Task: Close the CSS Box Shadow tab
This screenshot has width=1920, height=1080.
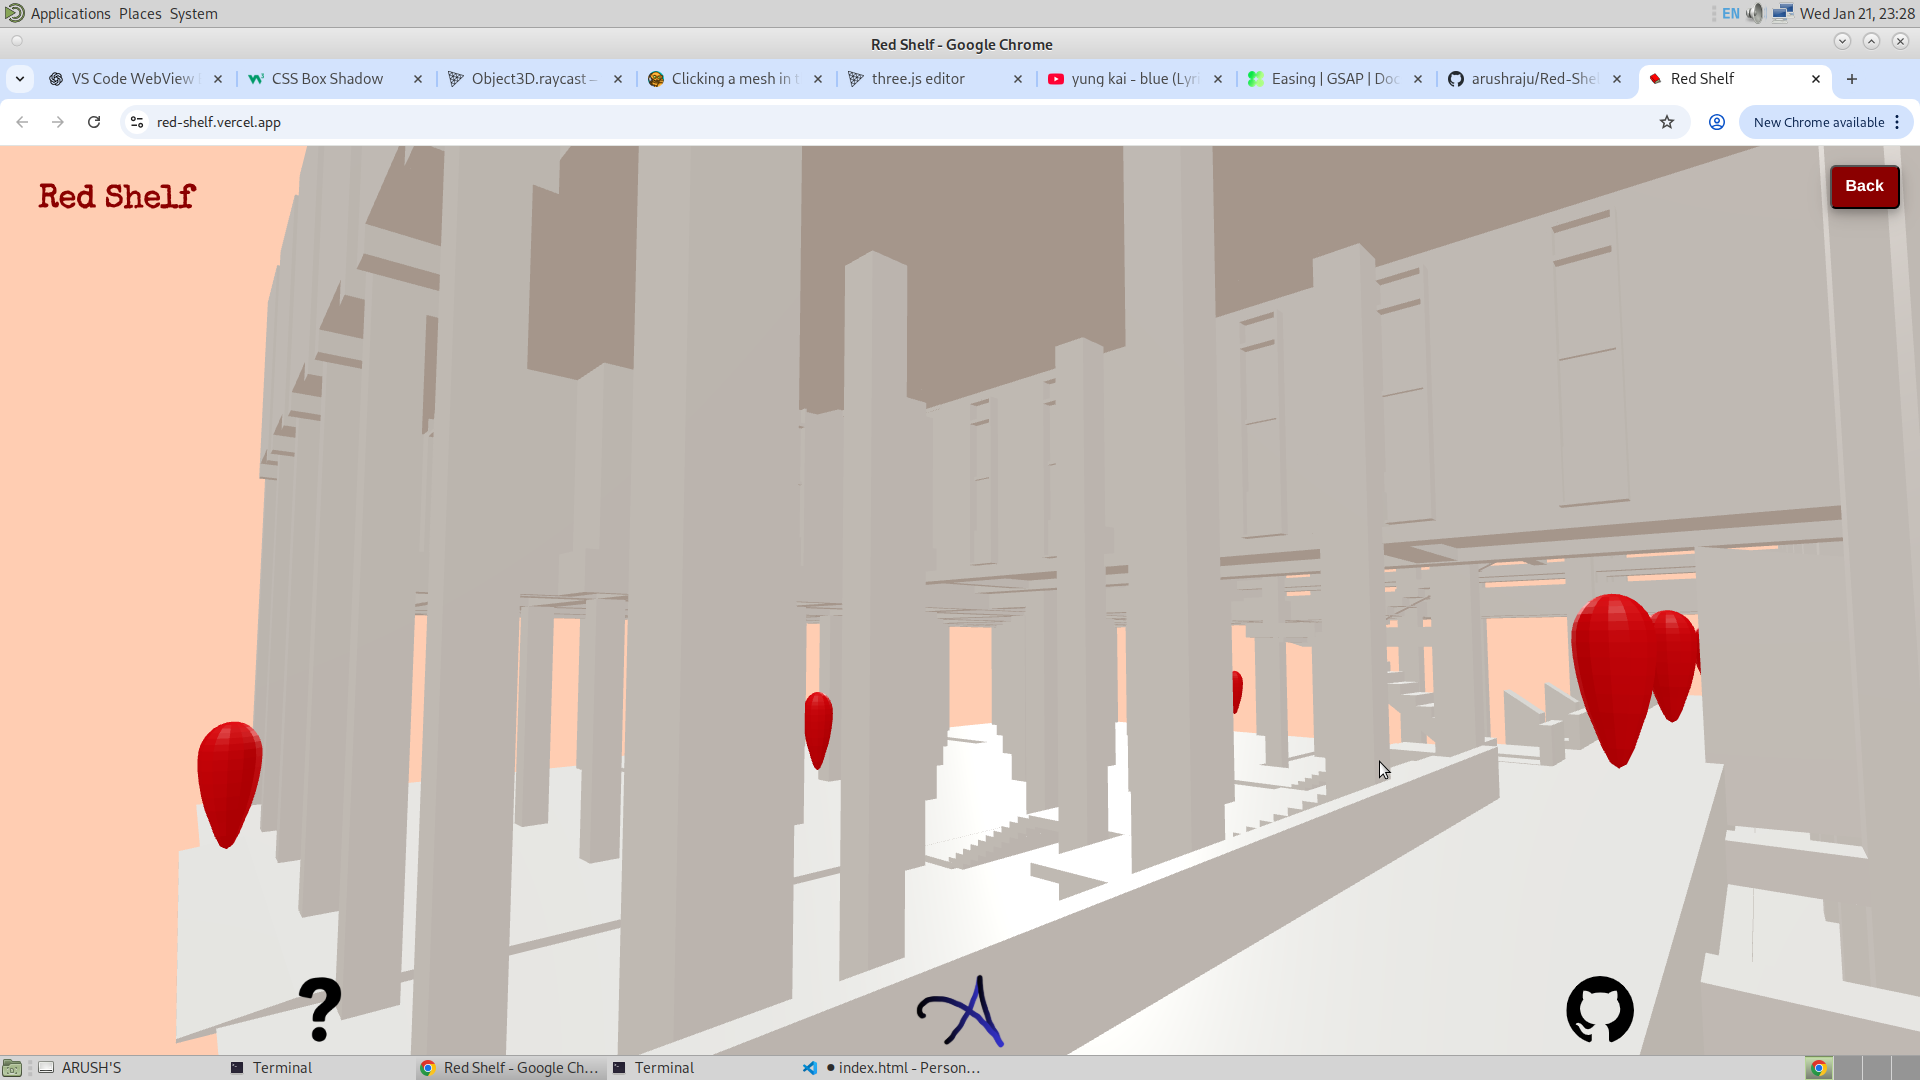Action: pos(418,79)
